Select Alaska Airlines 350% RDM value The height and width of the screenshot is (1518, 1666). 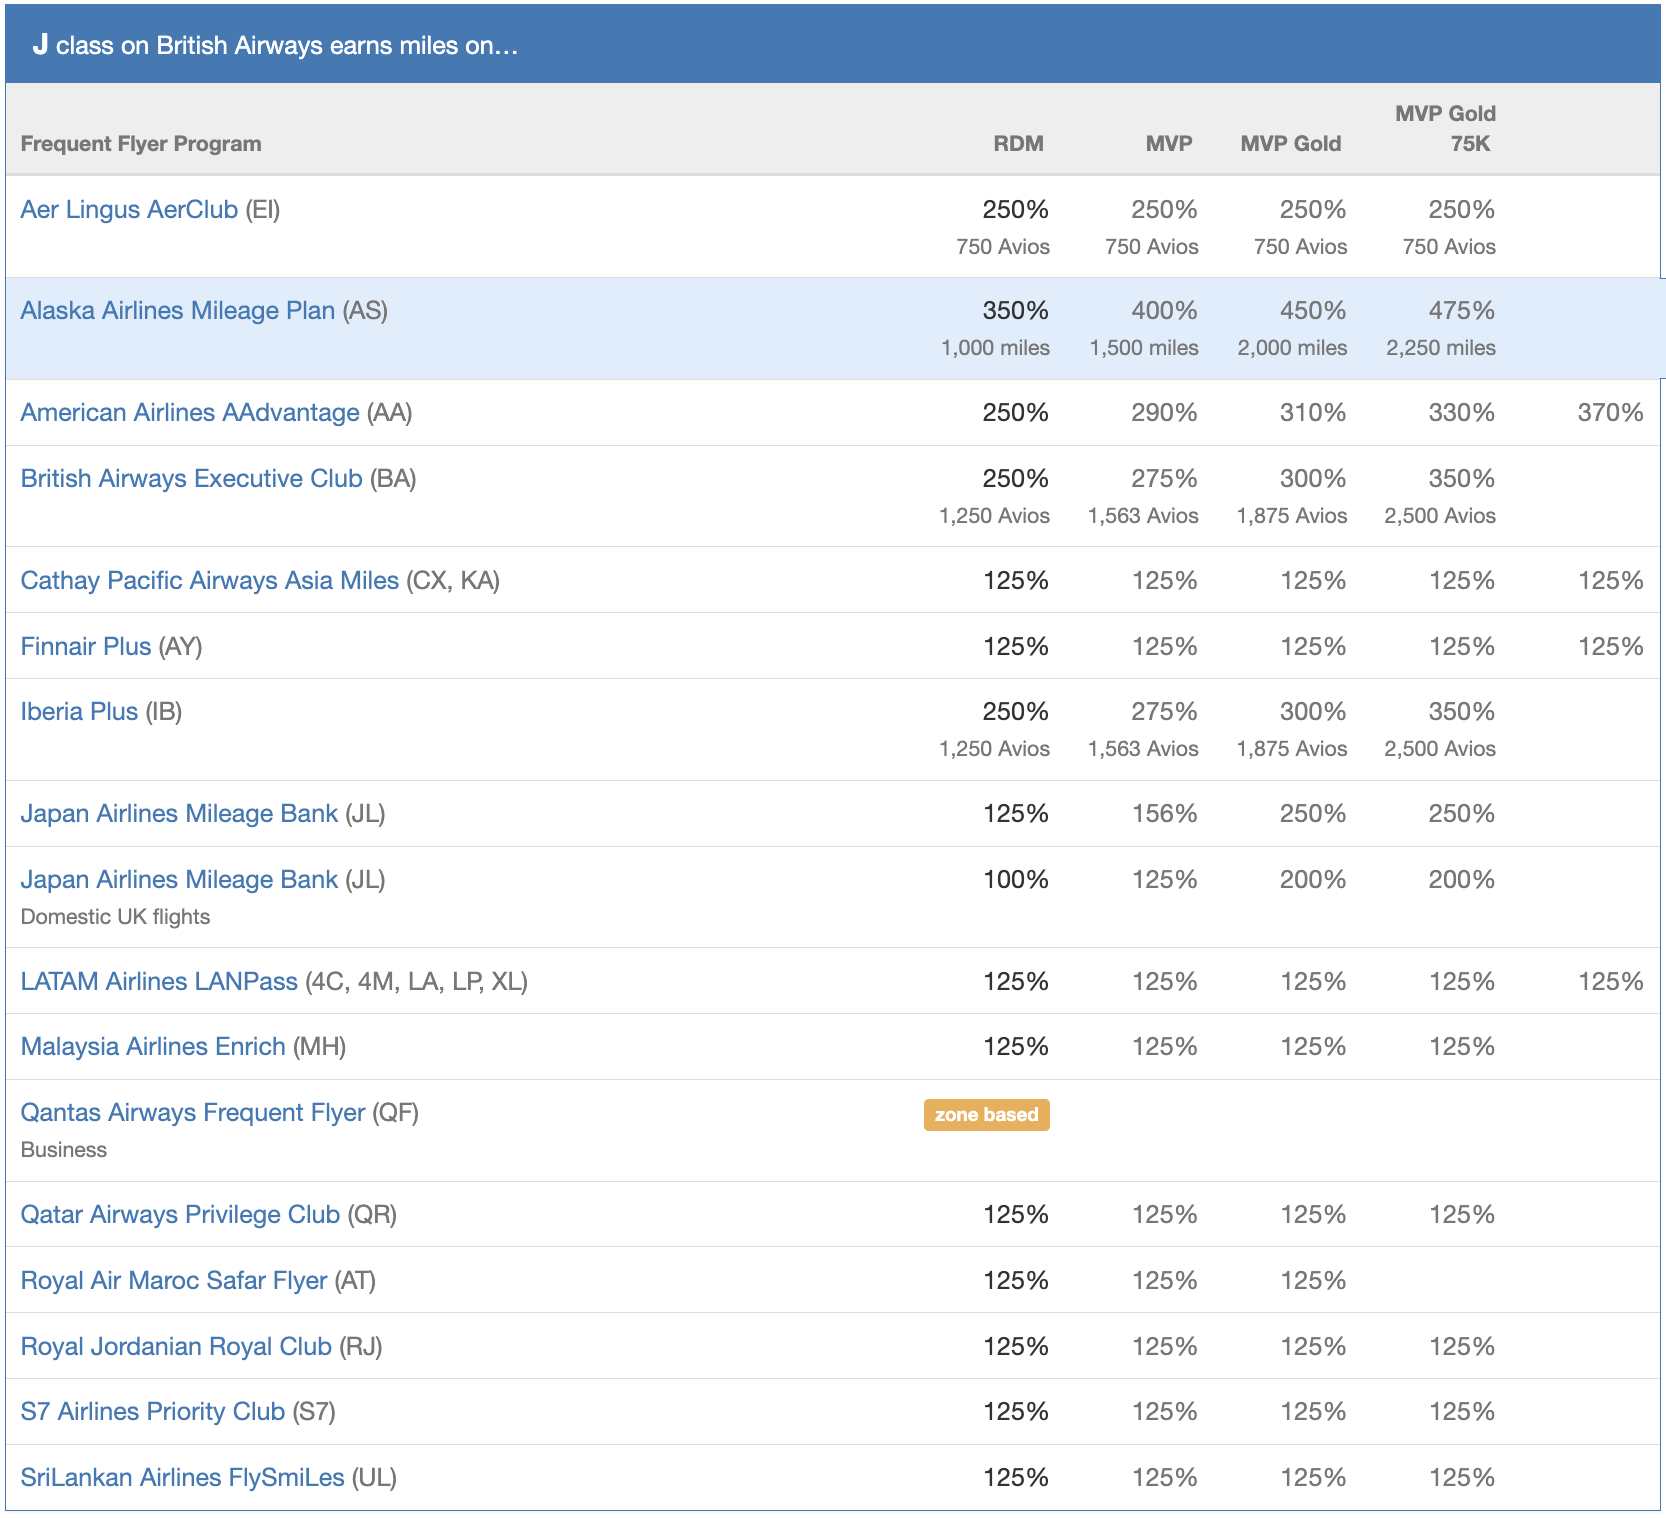[x=1016, y=311]
